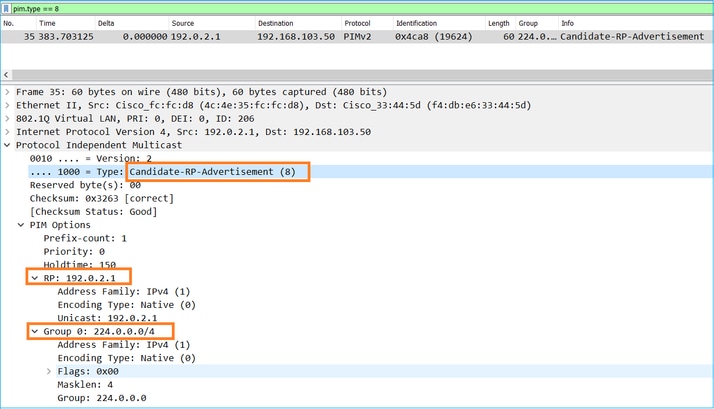Viewport: 714px width, 409px height.
Task: Click the display filter bookmark icon
Action: coord(6,9)
